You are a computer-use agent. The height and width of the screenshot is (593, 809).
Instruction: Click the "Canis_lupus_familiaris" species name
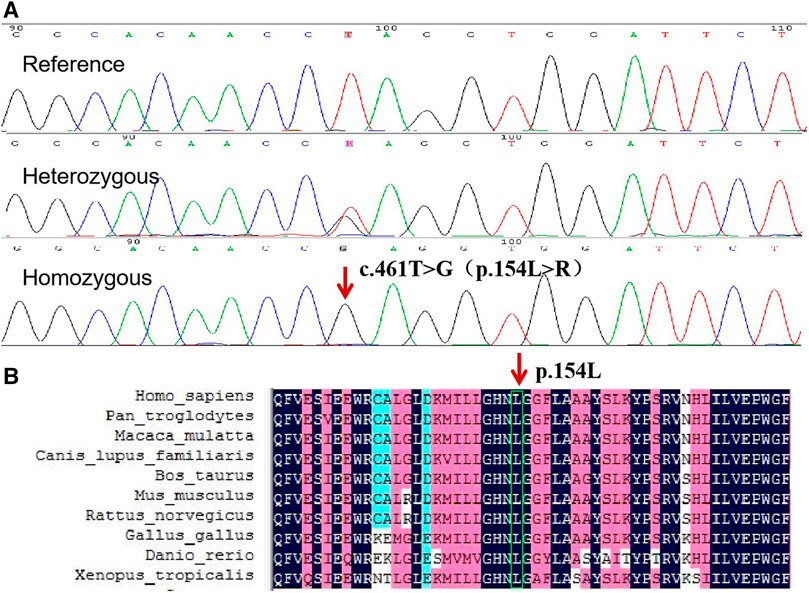pos(144,456)
